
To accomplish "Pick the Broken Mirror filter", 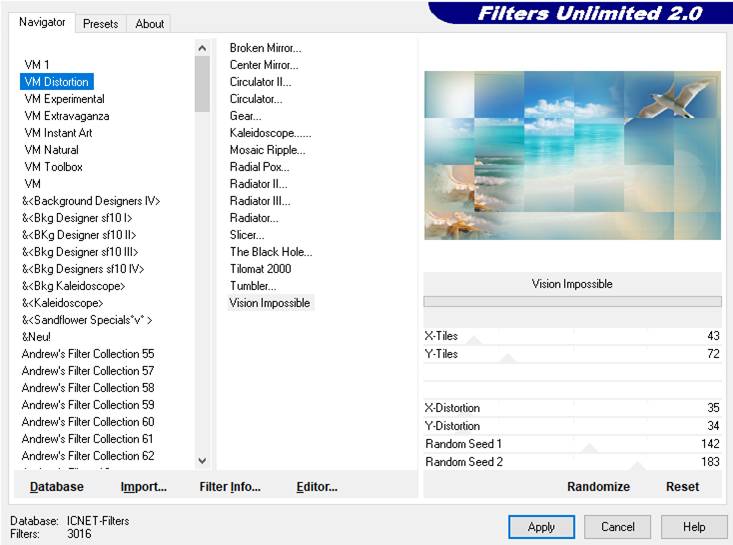I will (x=265, y=48).
